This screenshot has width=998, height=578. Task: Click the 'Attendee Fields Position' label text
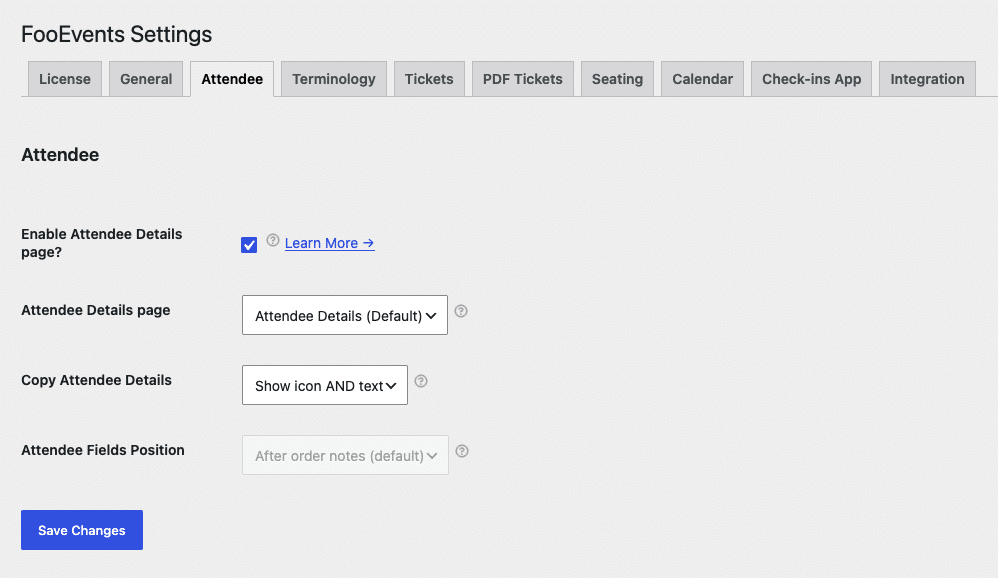[x=102, y=450]
